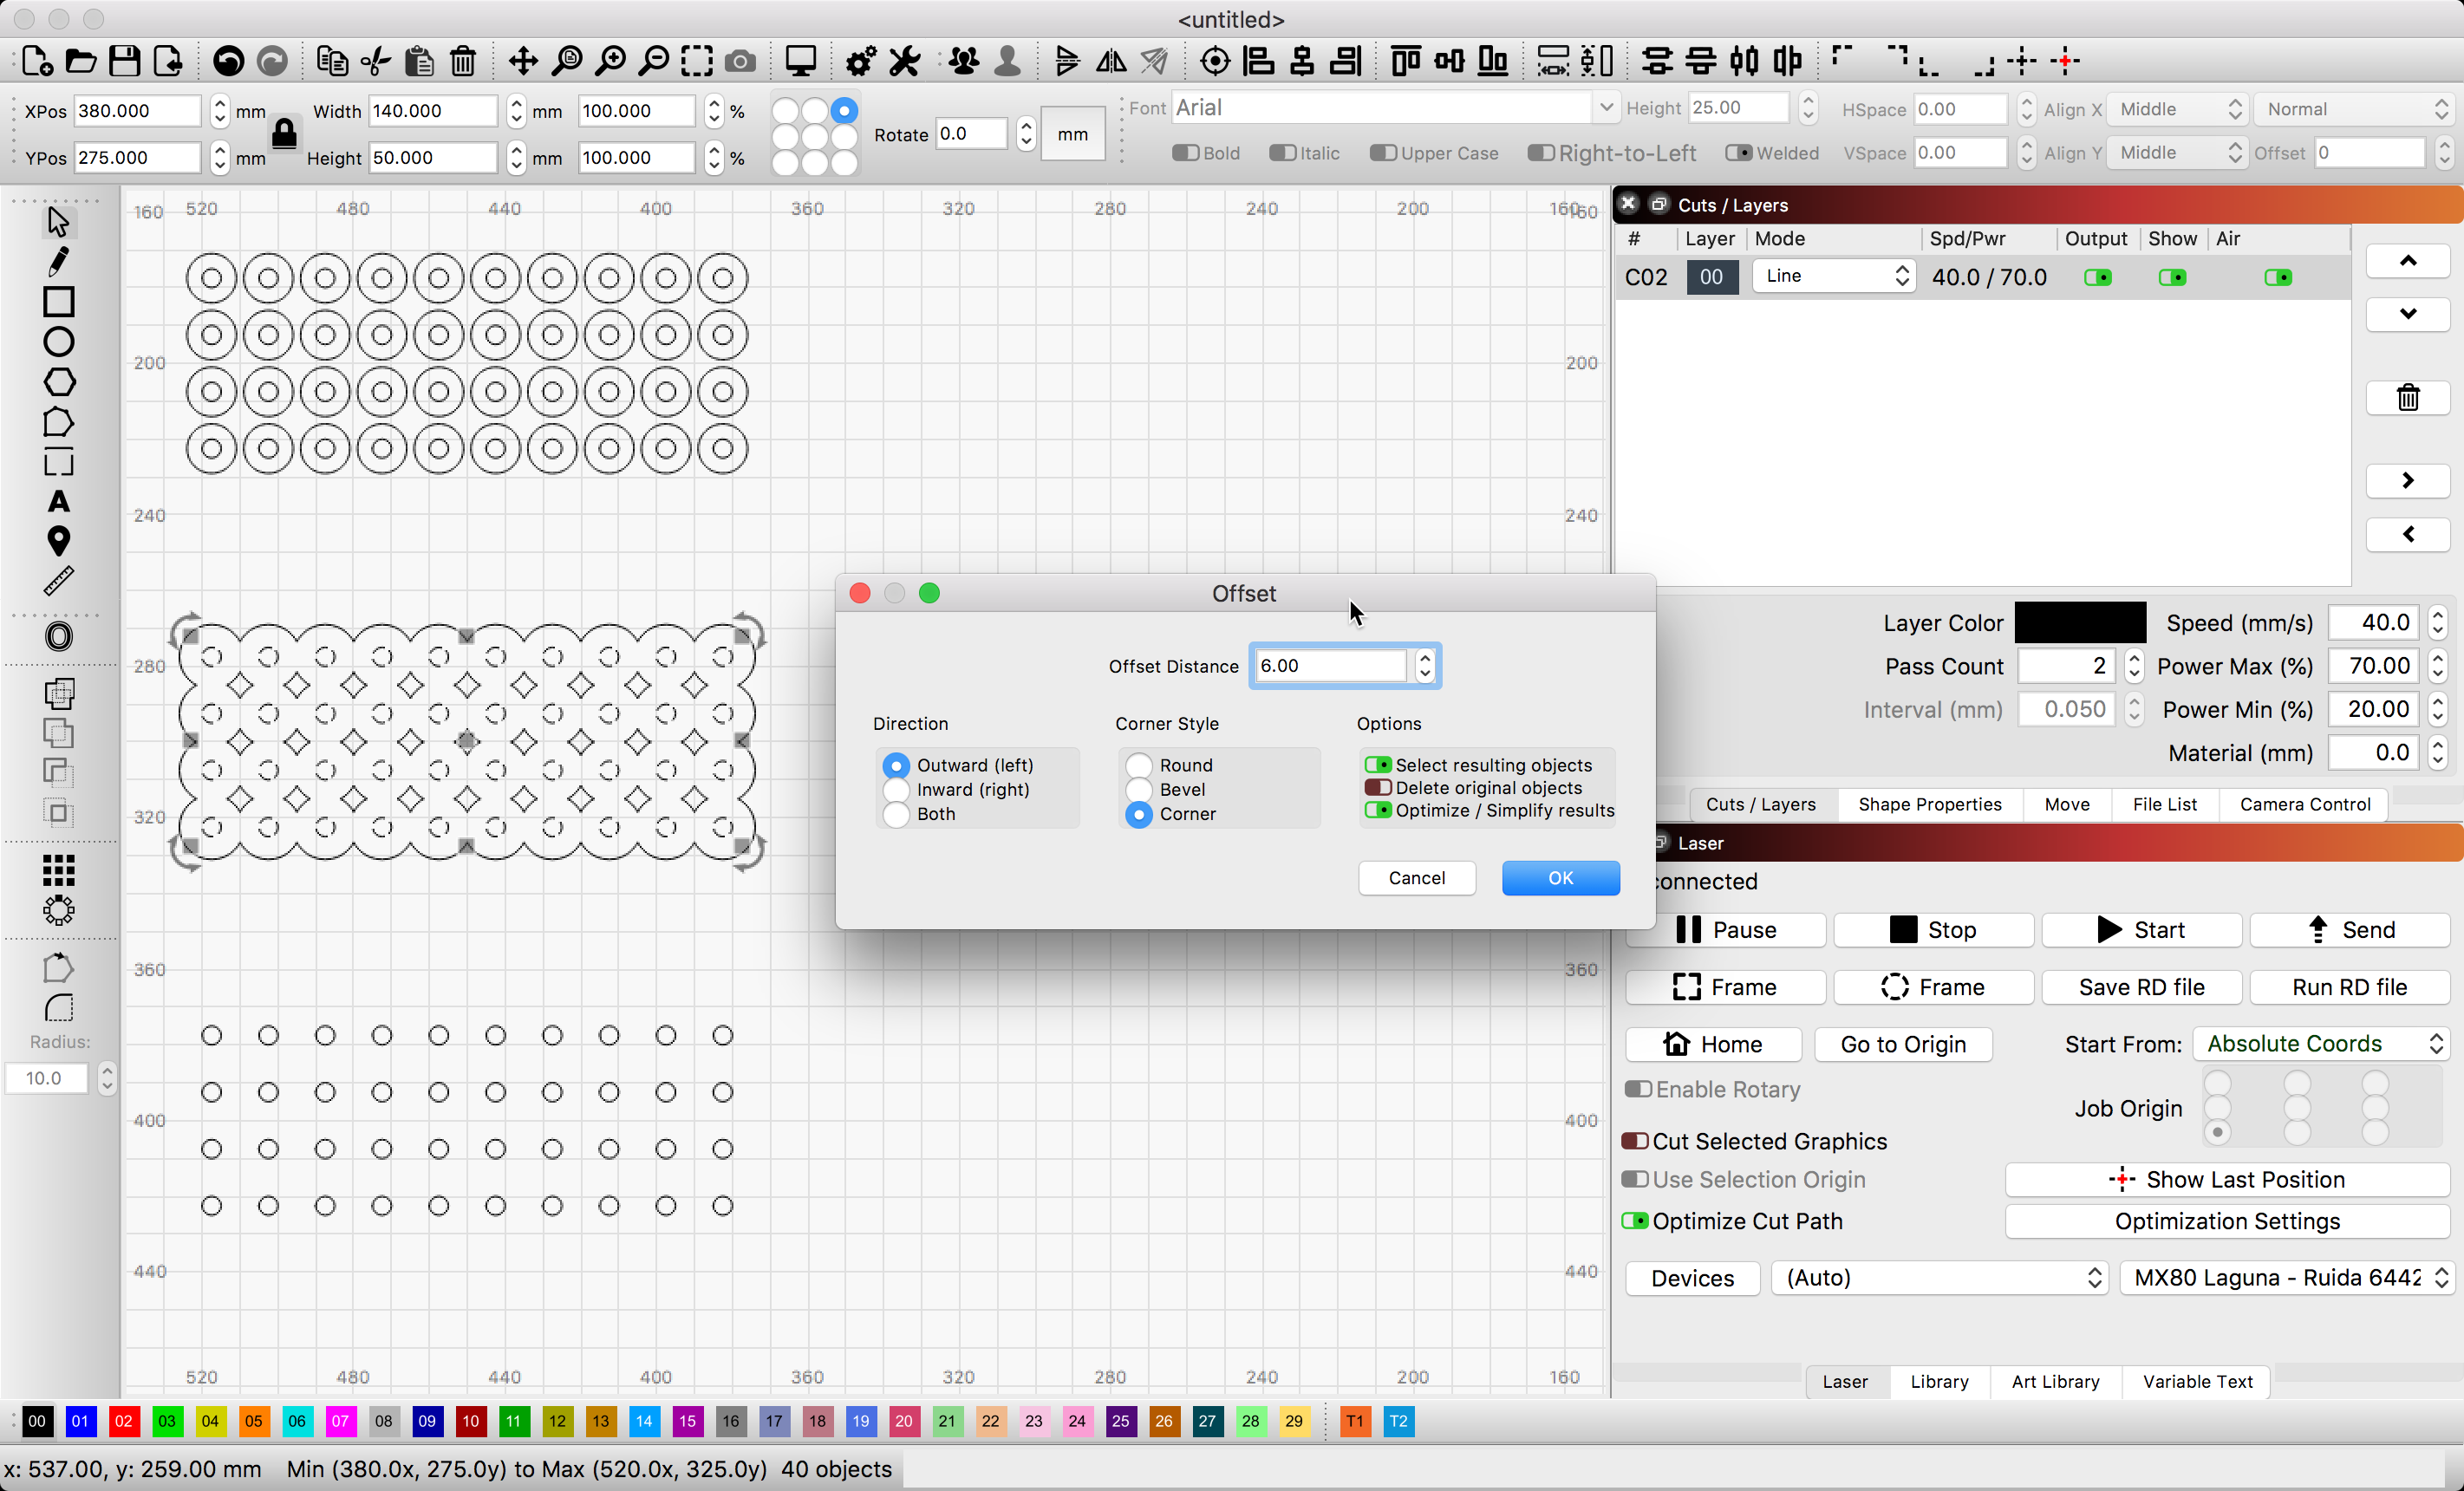Image resolution: width=2464 pixels, height=1491 pixels.
Task: Click the Undo arrow icon
Action: coord(228,61)
